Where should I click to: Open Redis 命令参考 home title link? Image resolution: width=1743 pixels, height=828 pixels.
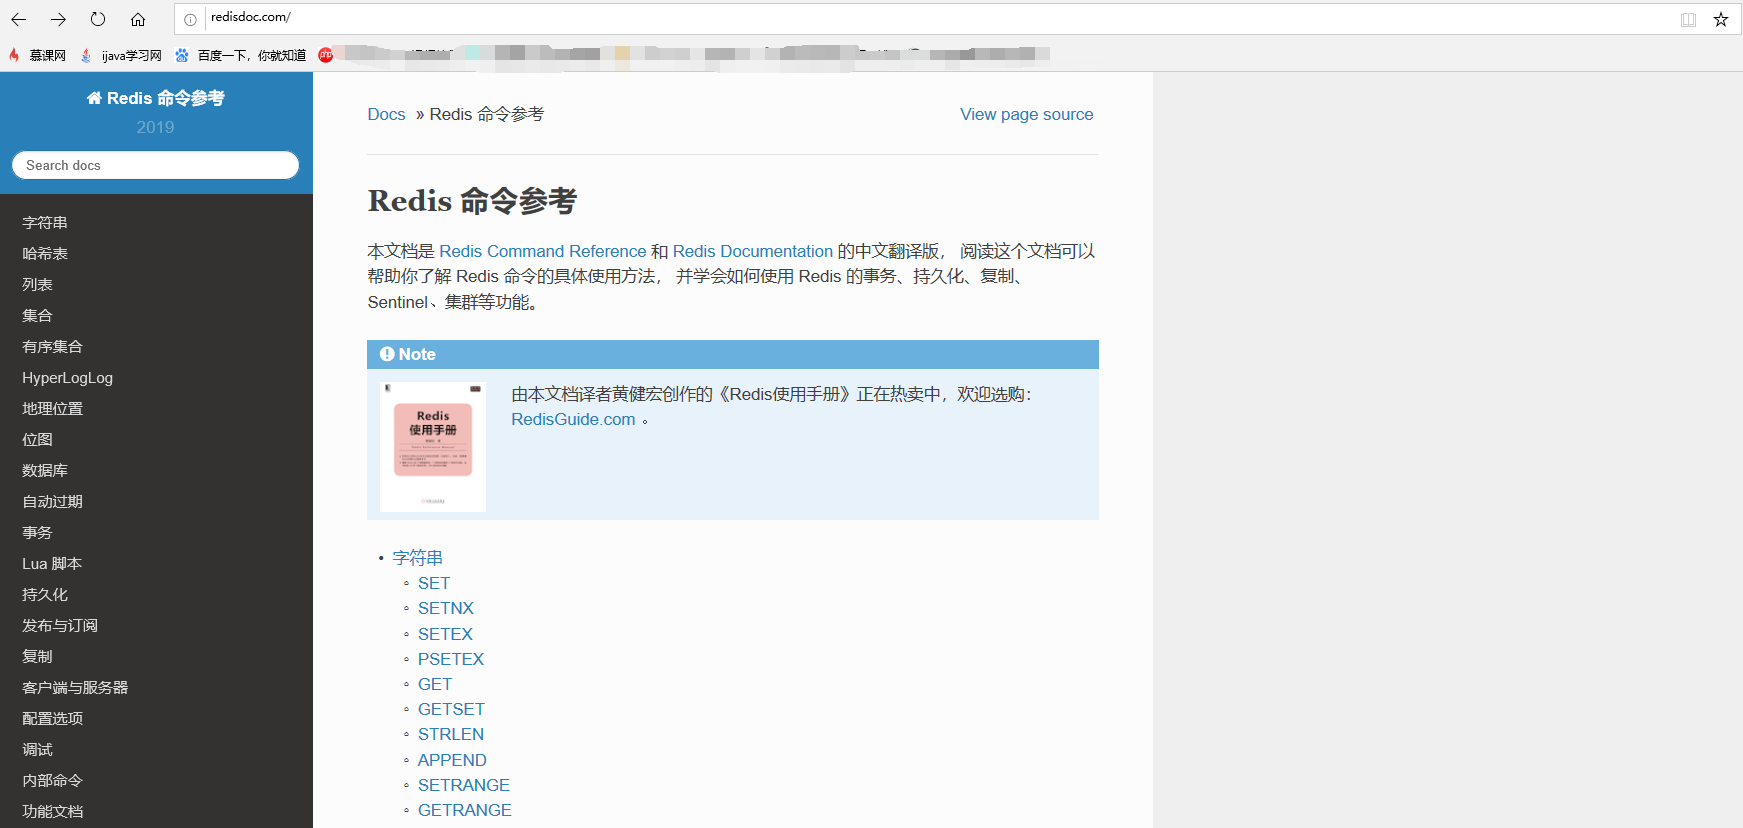[x=155, y=98]
